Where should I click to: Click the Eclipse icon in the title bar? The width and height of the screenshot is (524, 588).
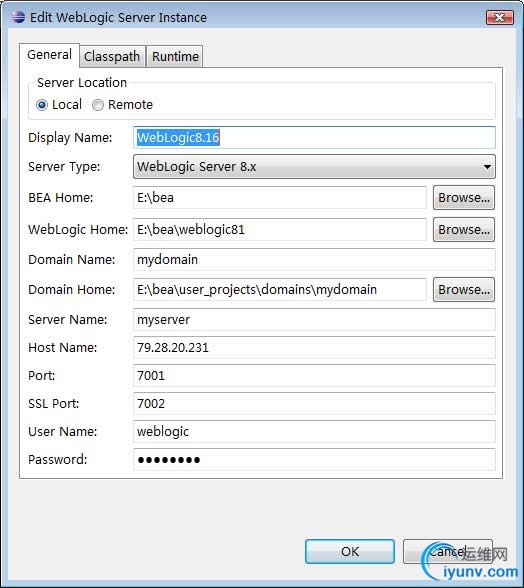pyautogui.click(x=17, y=17)
